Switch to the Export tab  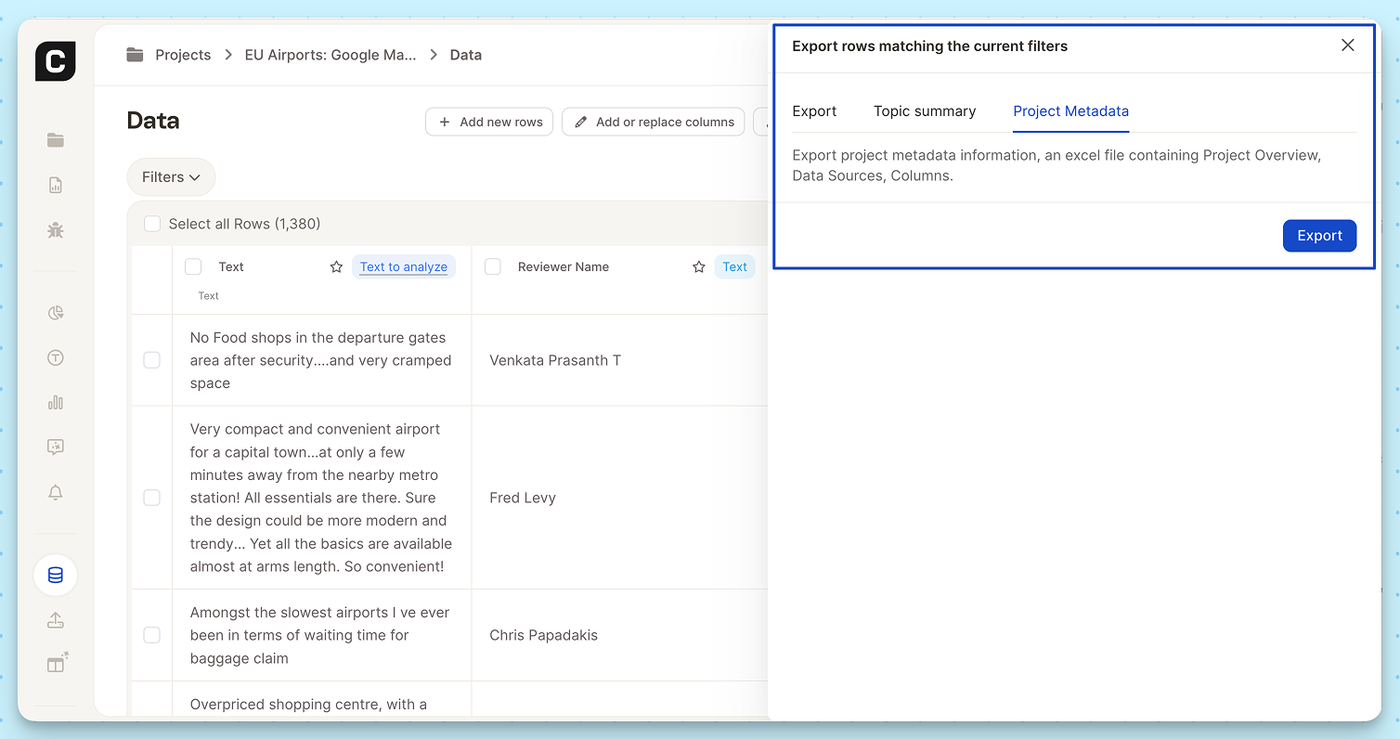[814, 111]
